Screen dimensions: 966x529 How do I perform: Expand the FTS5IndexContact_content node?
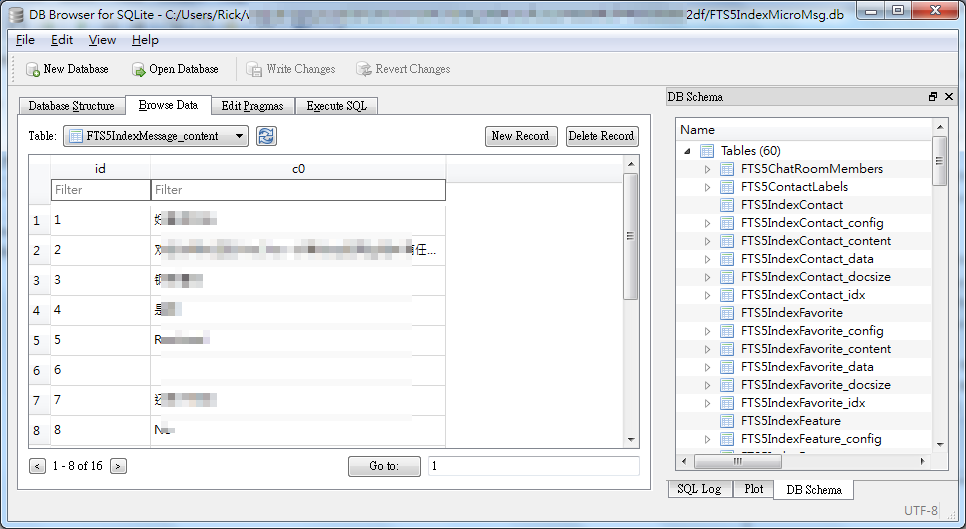[707, 241]
